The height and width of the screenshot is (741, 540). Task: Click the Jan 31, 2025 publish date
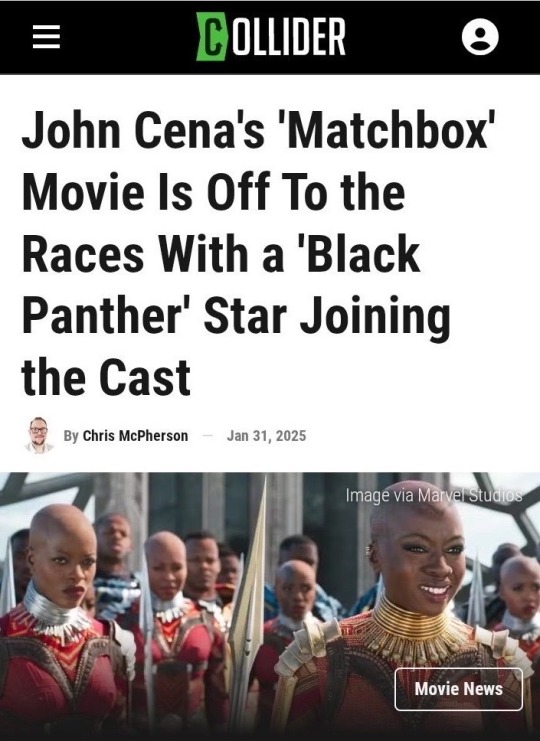click(266, 435)
